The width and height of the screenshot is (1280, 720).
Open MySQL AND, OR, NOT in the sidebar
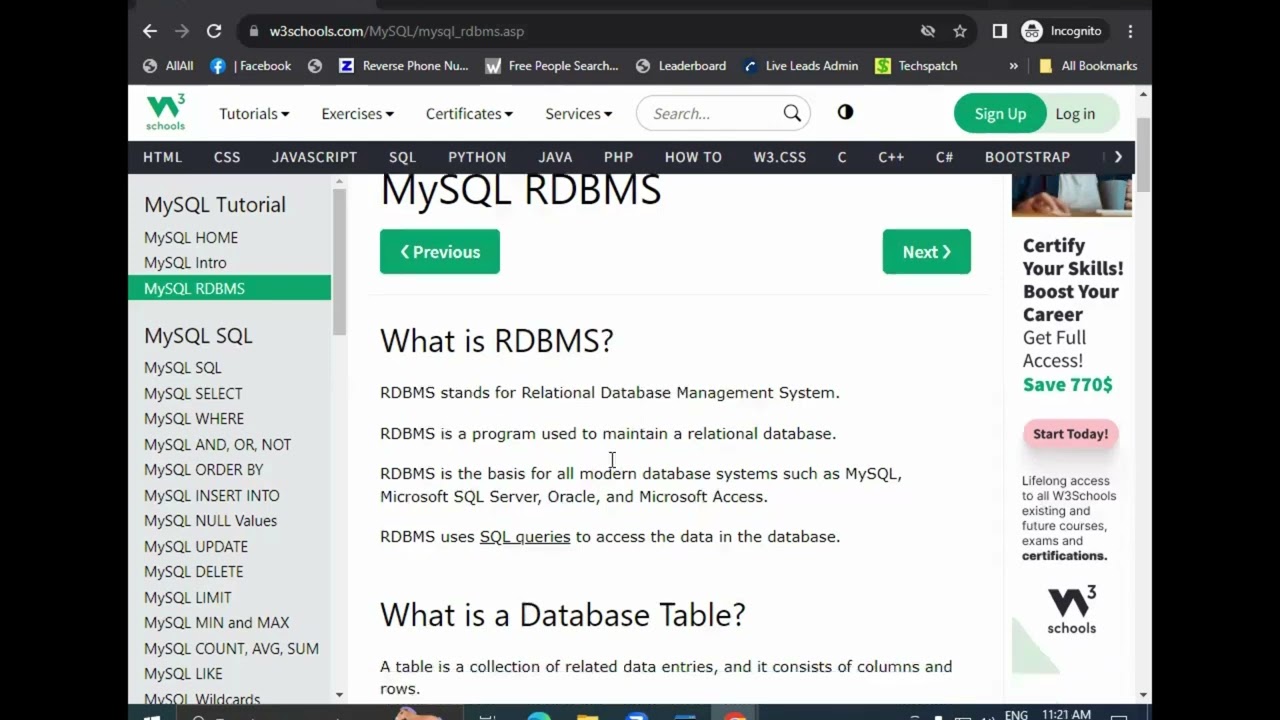point(217,445)
